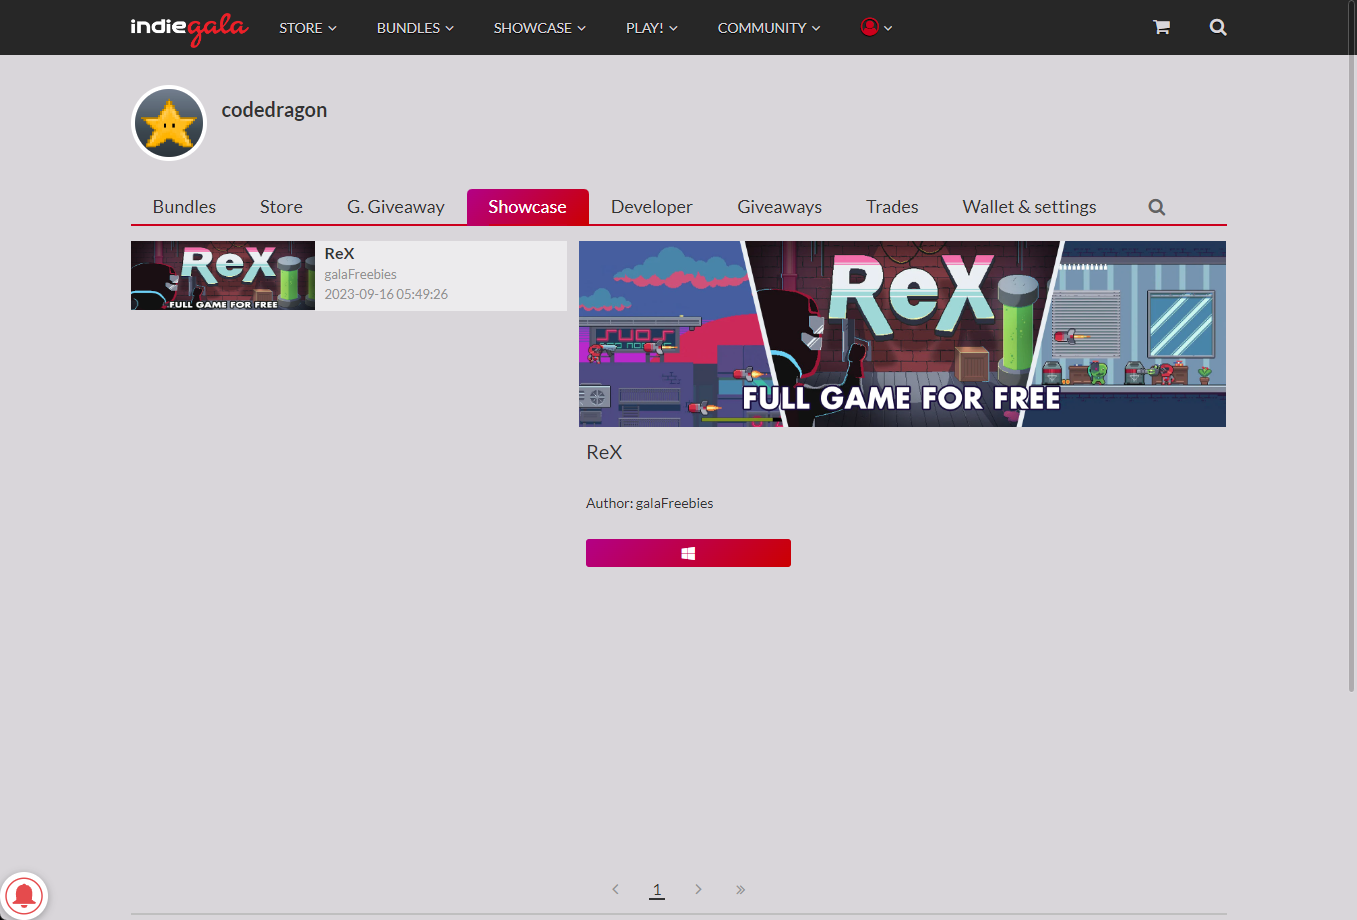Image resolution: width=1357 pixels, height=920 pixels.
Task: Select page 1 in pagination
Action: [x=657, y=889]
